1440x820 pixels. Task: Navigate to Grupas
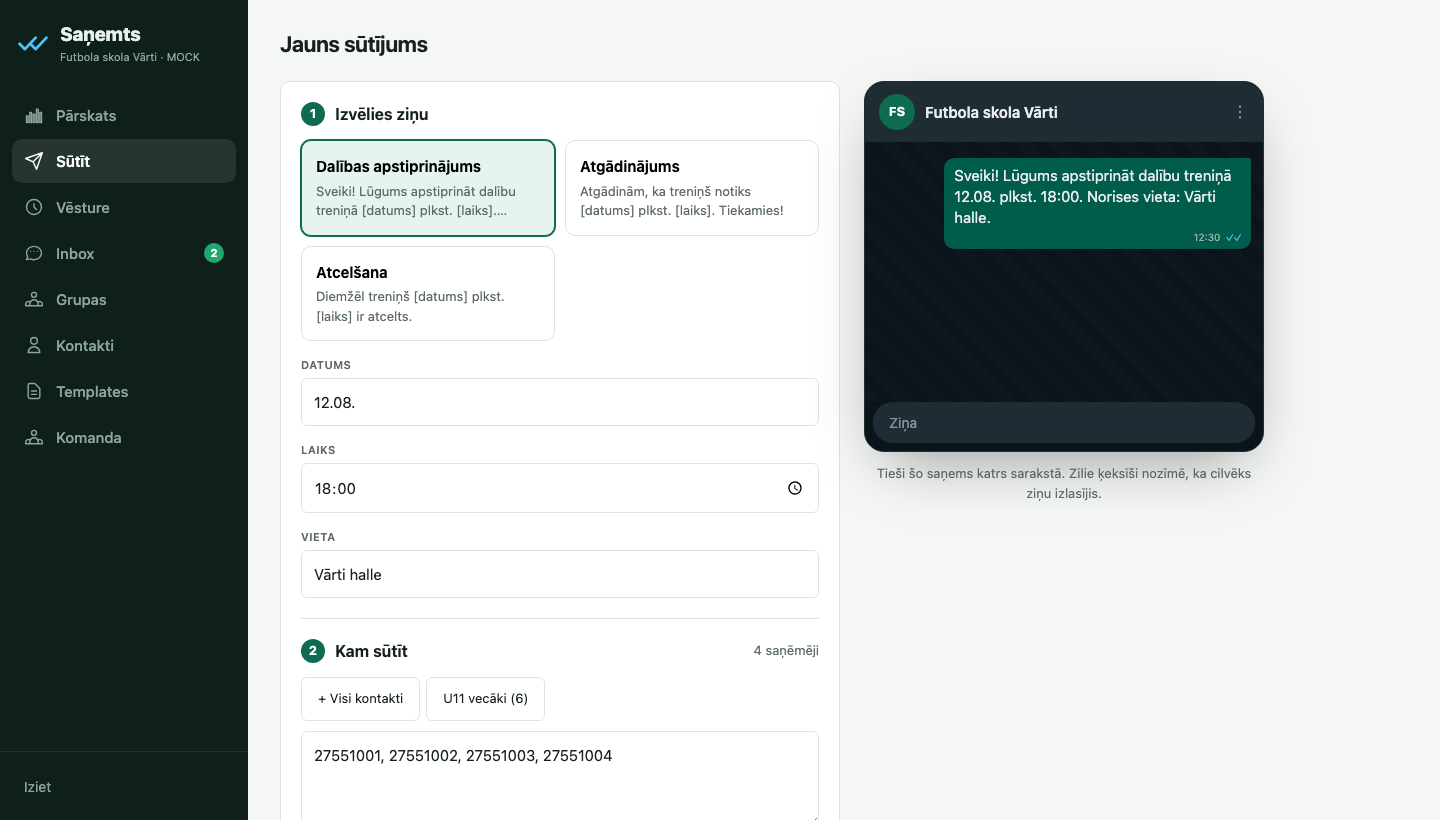pyautogui.click(x=124, y=300)
